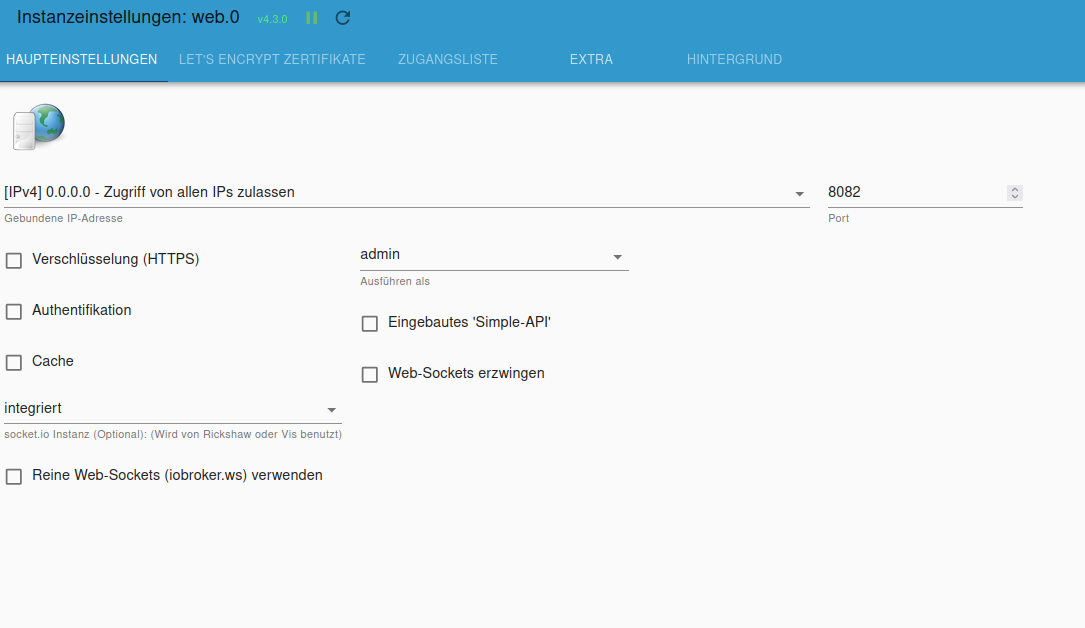Expand the Ausführen als admin dropdown
This screenshot has height=628, width=1085.
493,256
